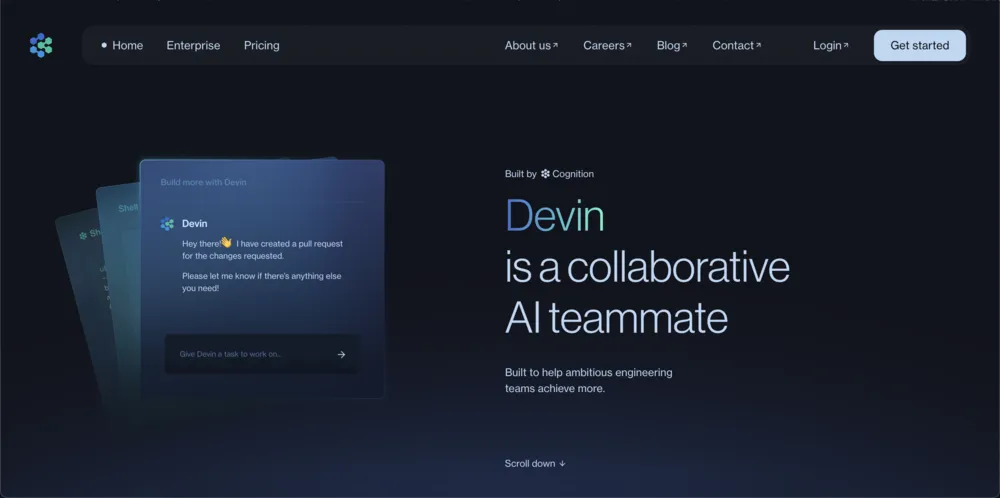The width and height of the screenshot is (1000, 498).
Task: Visit the Careers page
Action: pyautogui.click(x=607, y=45)
